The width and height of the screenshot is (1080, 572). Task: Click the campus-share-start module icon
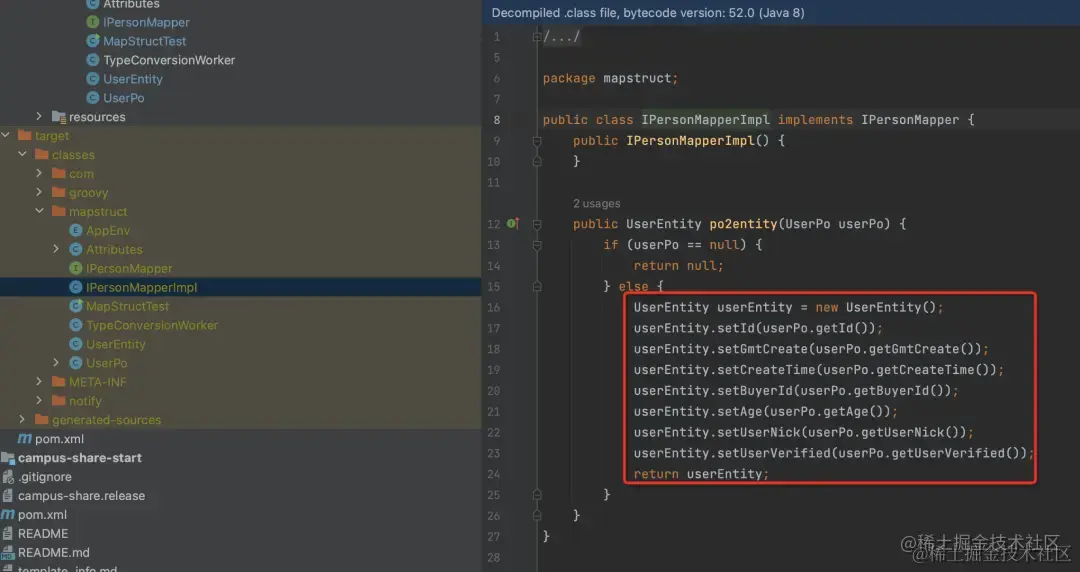point(8,458)
